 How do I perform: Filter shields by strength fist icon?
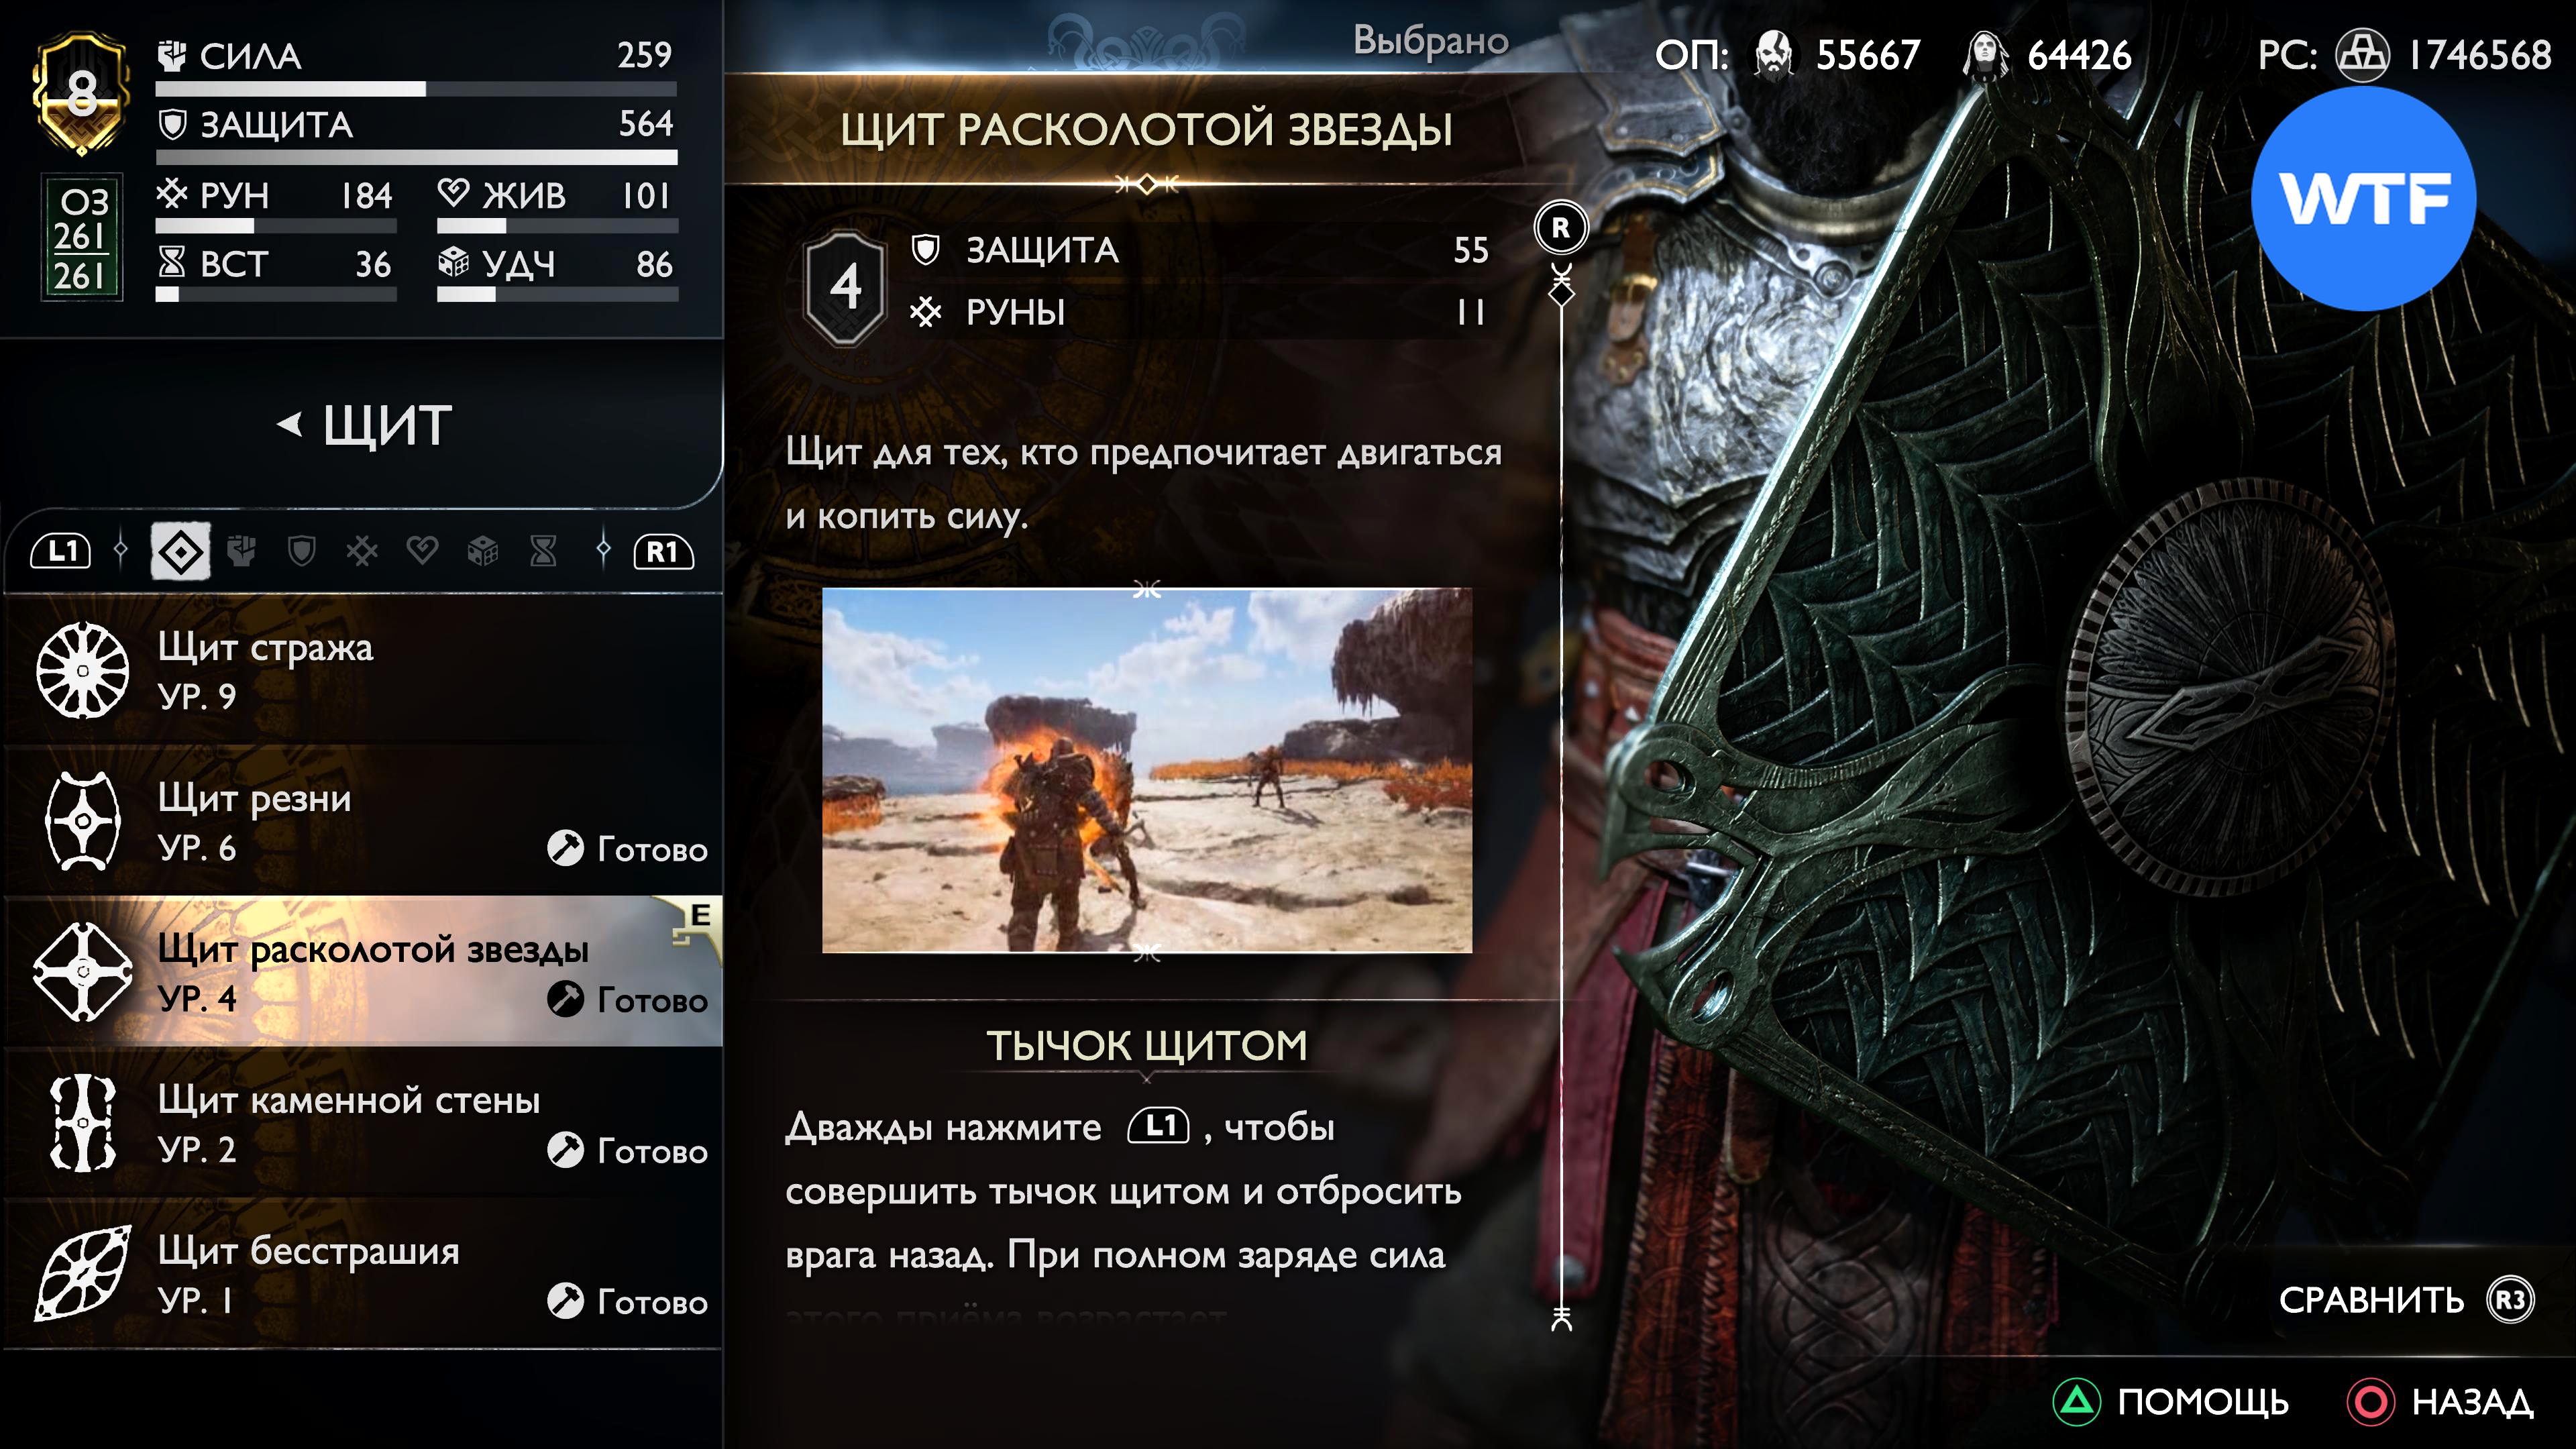tap(241, 551)
